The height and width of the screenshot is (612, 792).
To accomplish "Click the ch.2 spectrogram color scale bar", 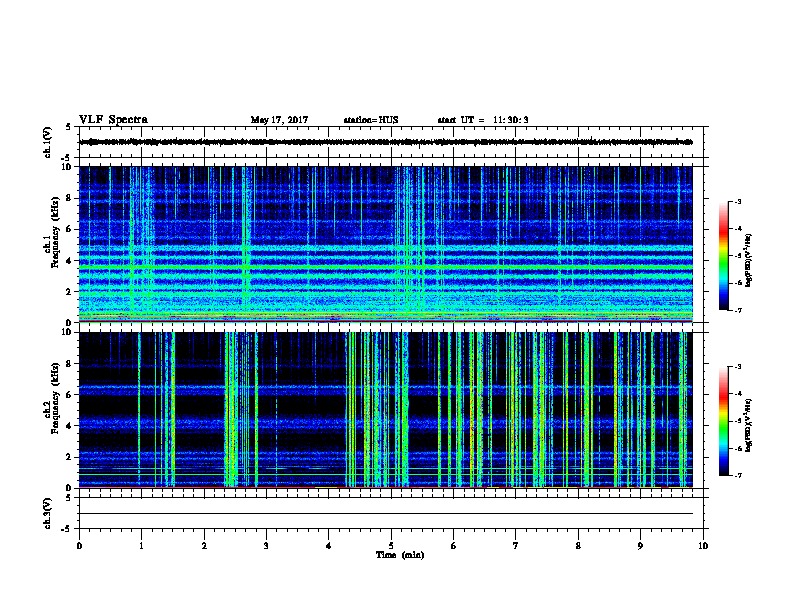I will (723, 421).
